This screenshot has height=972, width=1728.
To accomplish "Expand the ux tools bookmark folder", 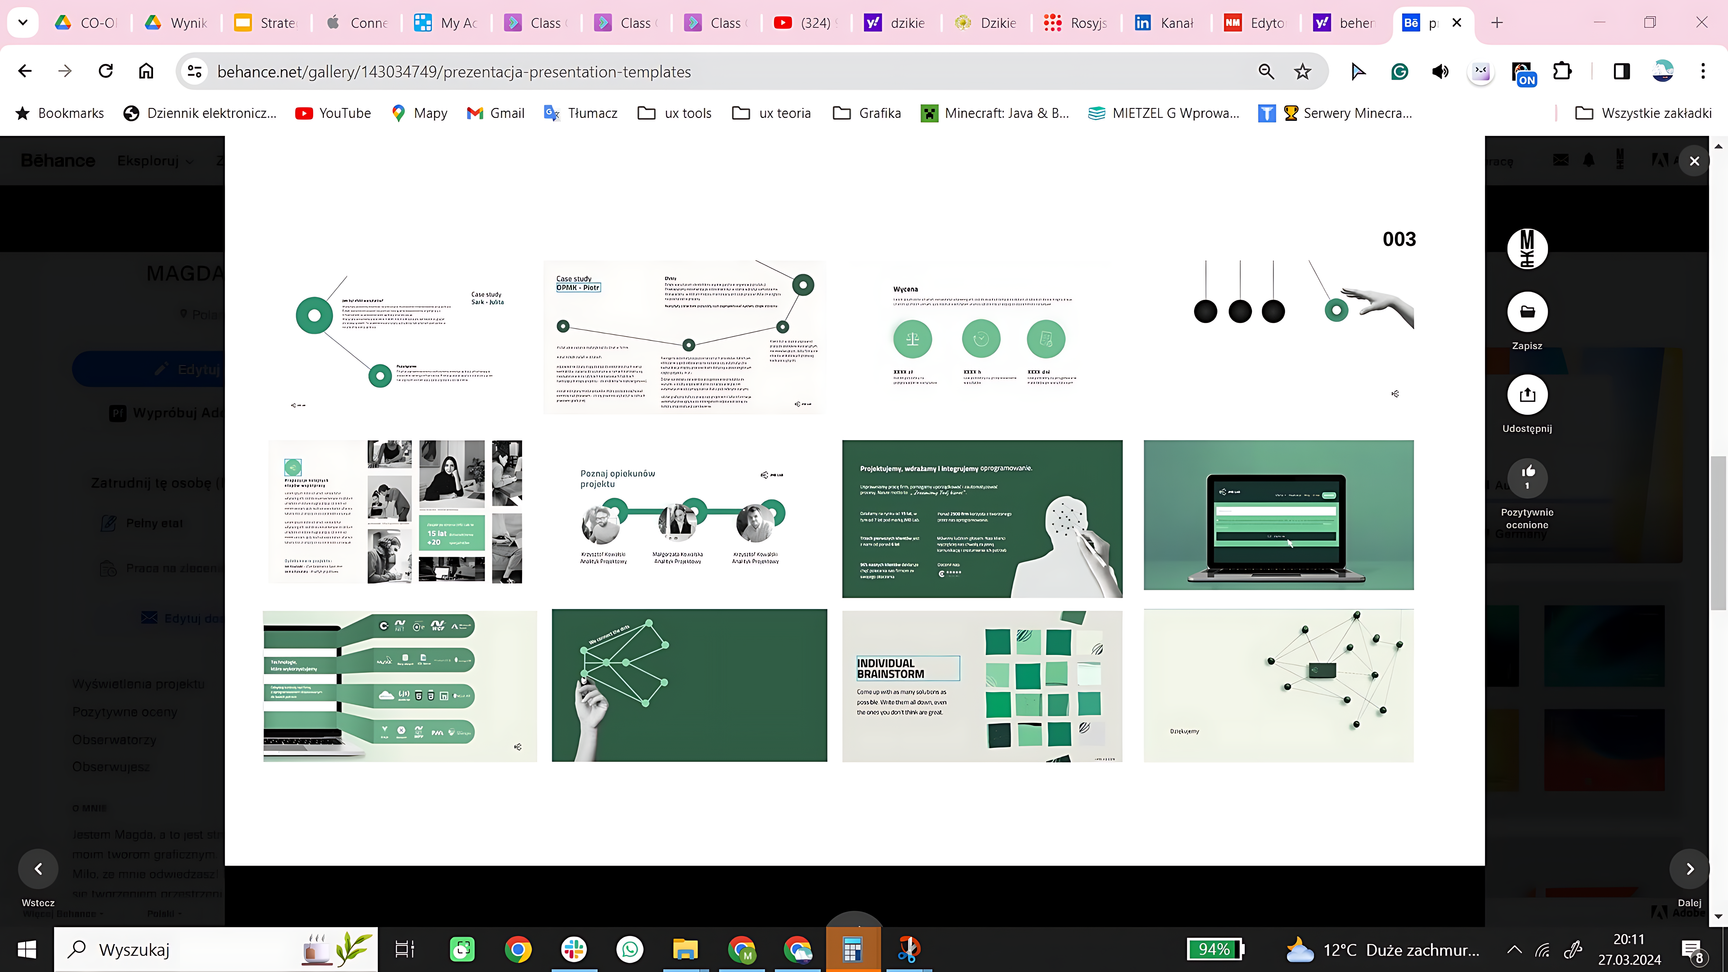I will click(x=675, y=113).
